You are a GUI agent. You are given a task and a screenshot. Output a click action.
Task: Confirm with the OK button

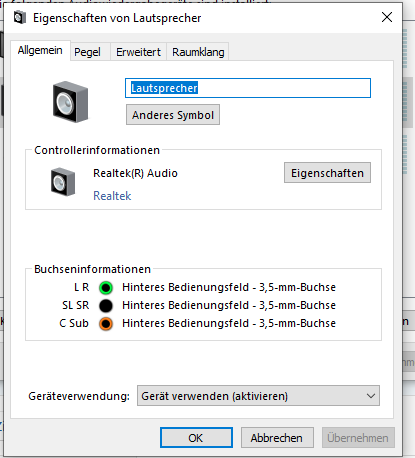coord(196,438)
